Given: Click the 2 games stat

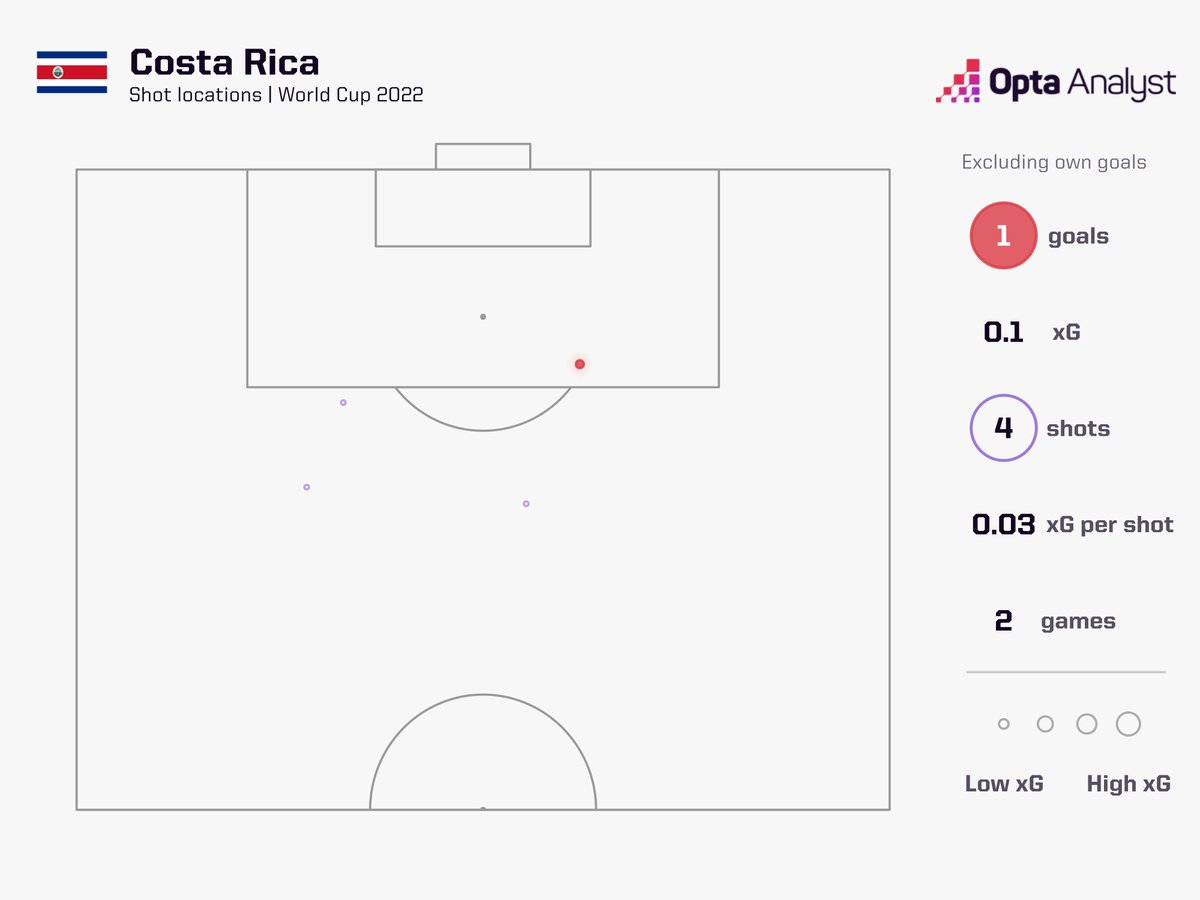Looking at the screenshot, I should tap(1055, 621).
